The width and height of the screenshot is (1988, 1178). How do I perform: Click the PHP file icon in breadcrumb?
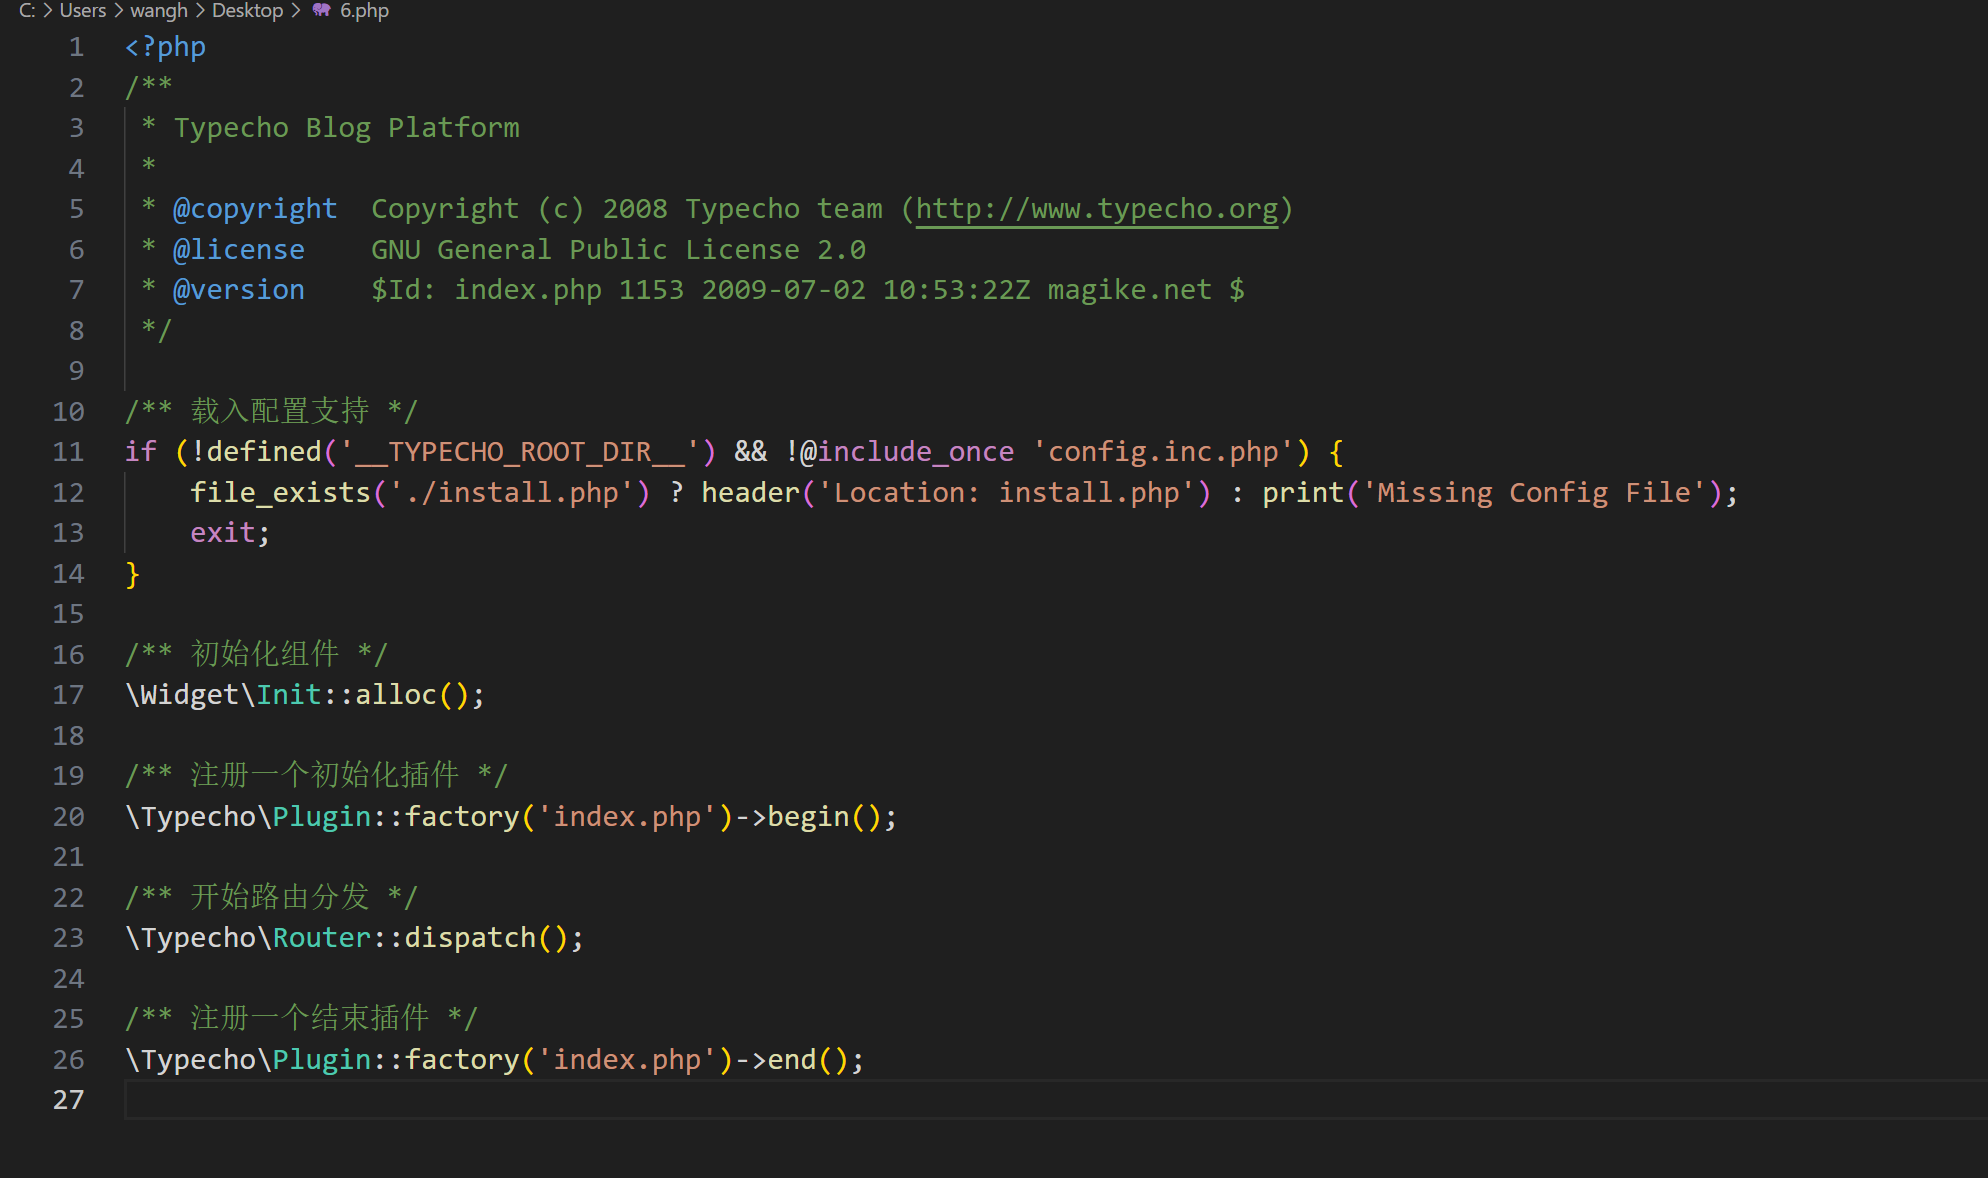pos(321,10)
